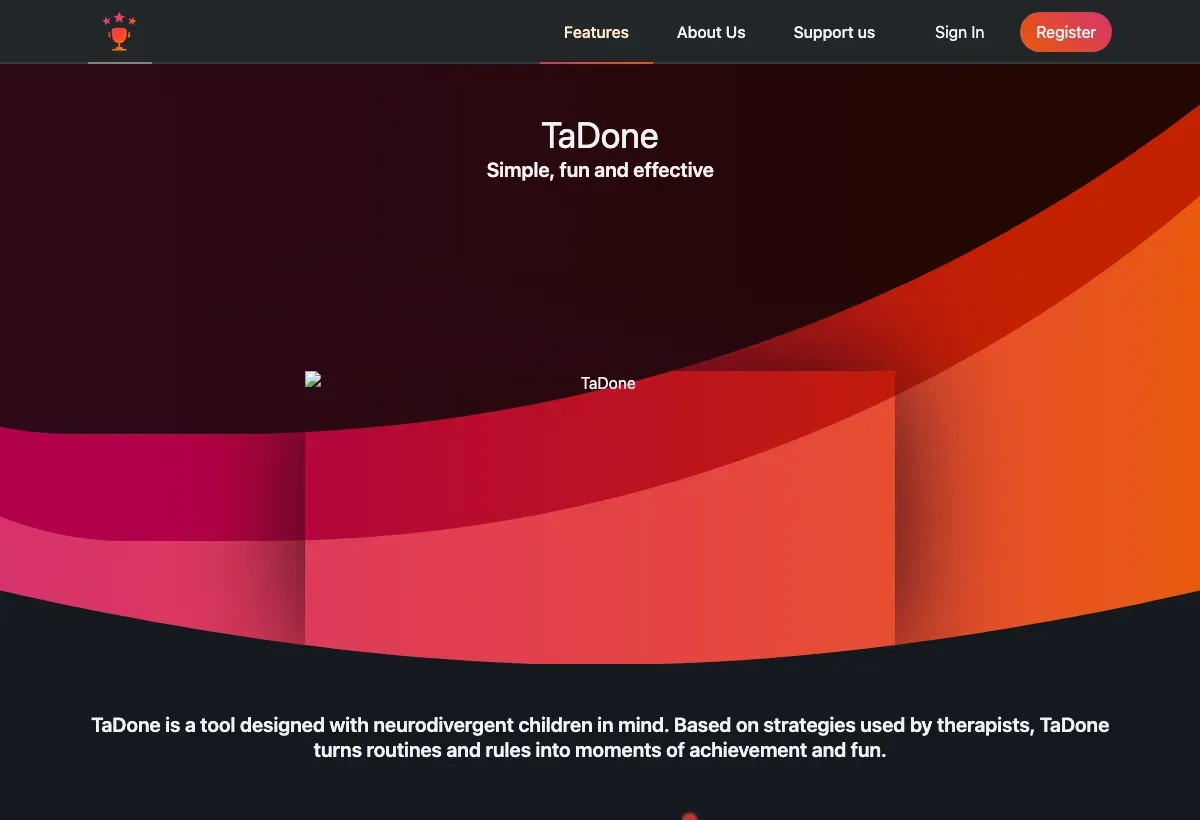The width and height of the screenshot is (1200, 820).
Task: Select the 'Simple, fun and effective' tagline
Action: pos(600,170)
